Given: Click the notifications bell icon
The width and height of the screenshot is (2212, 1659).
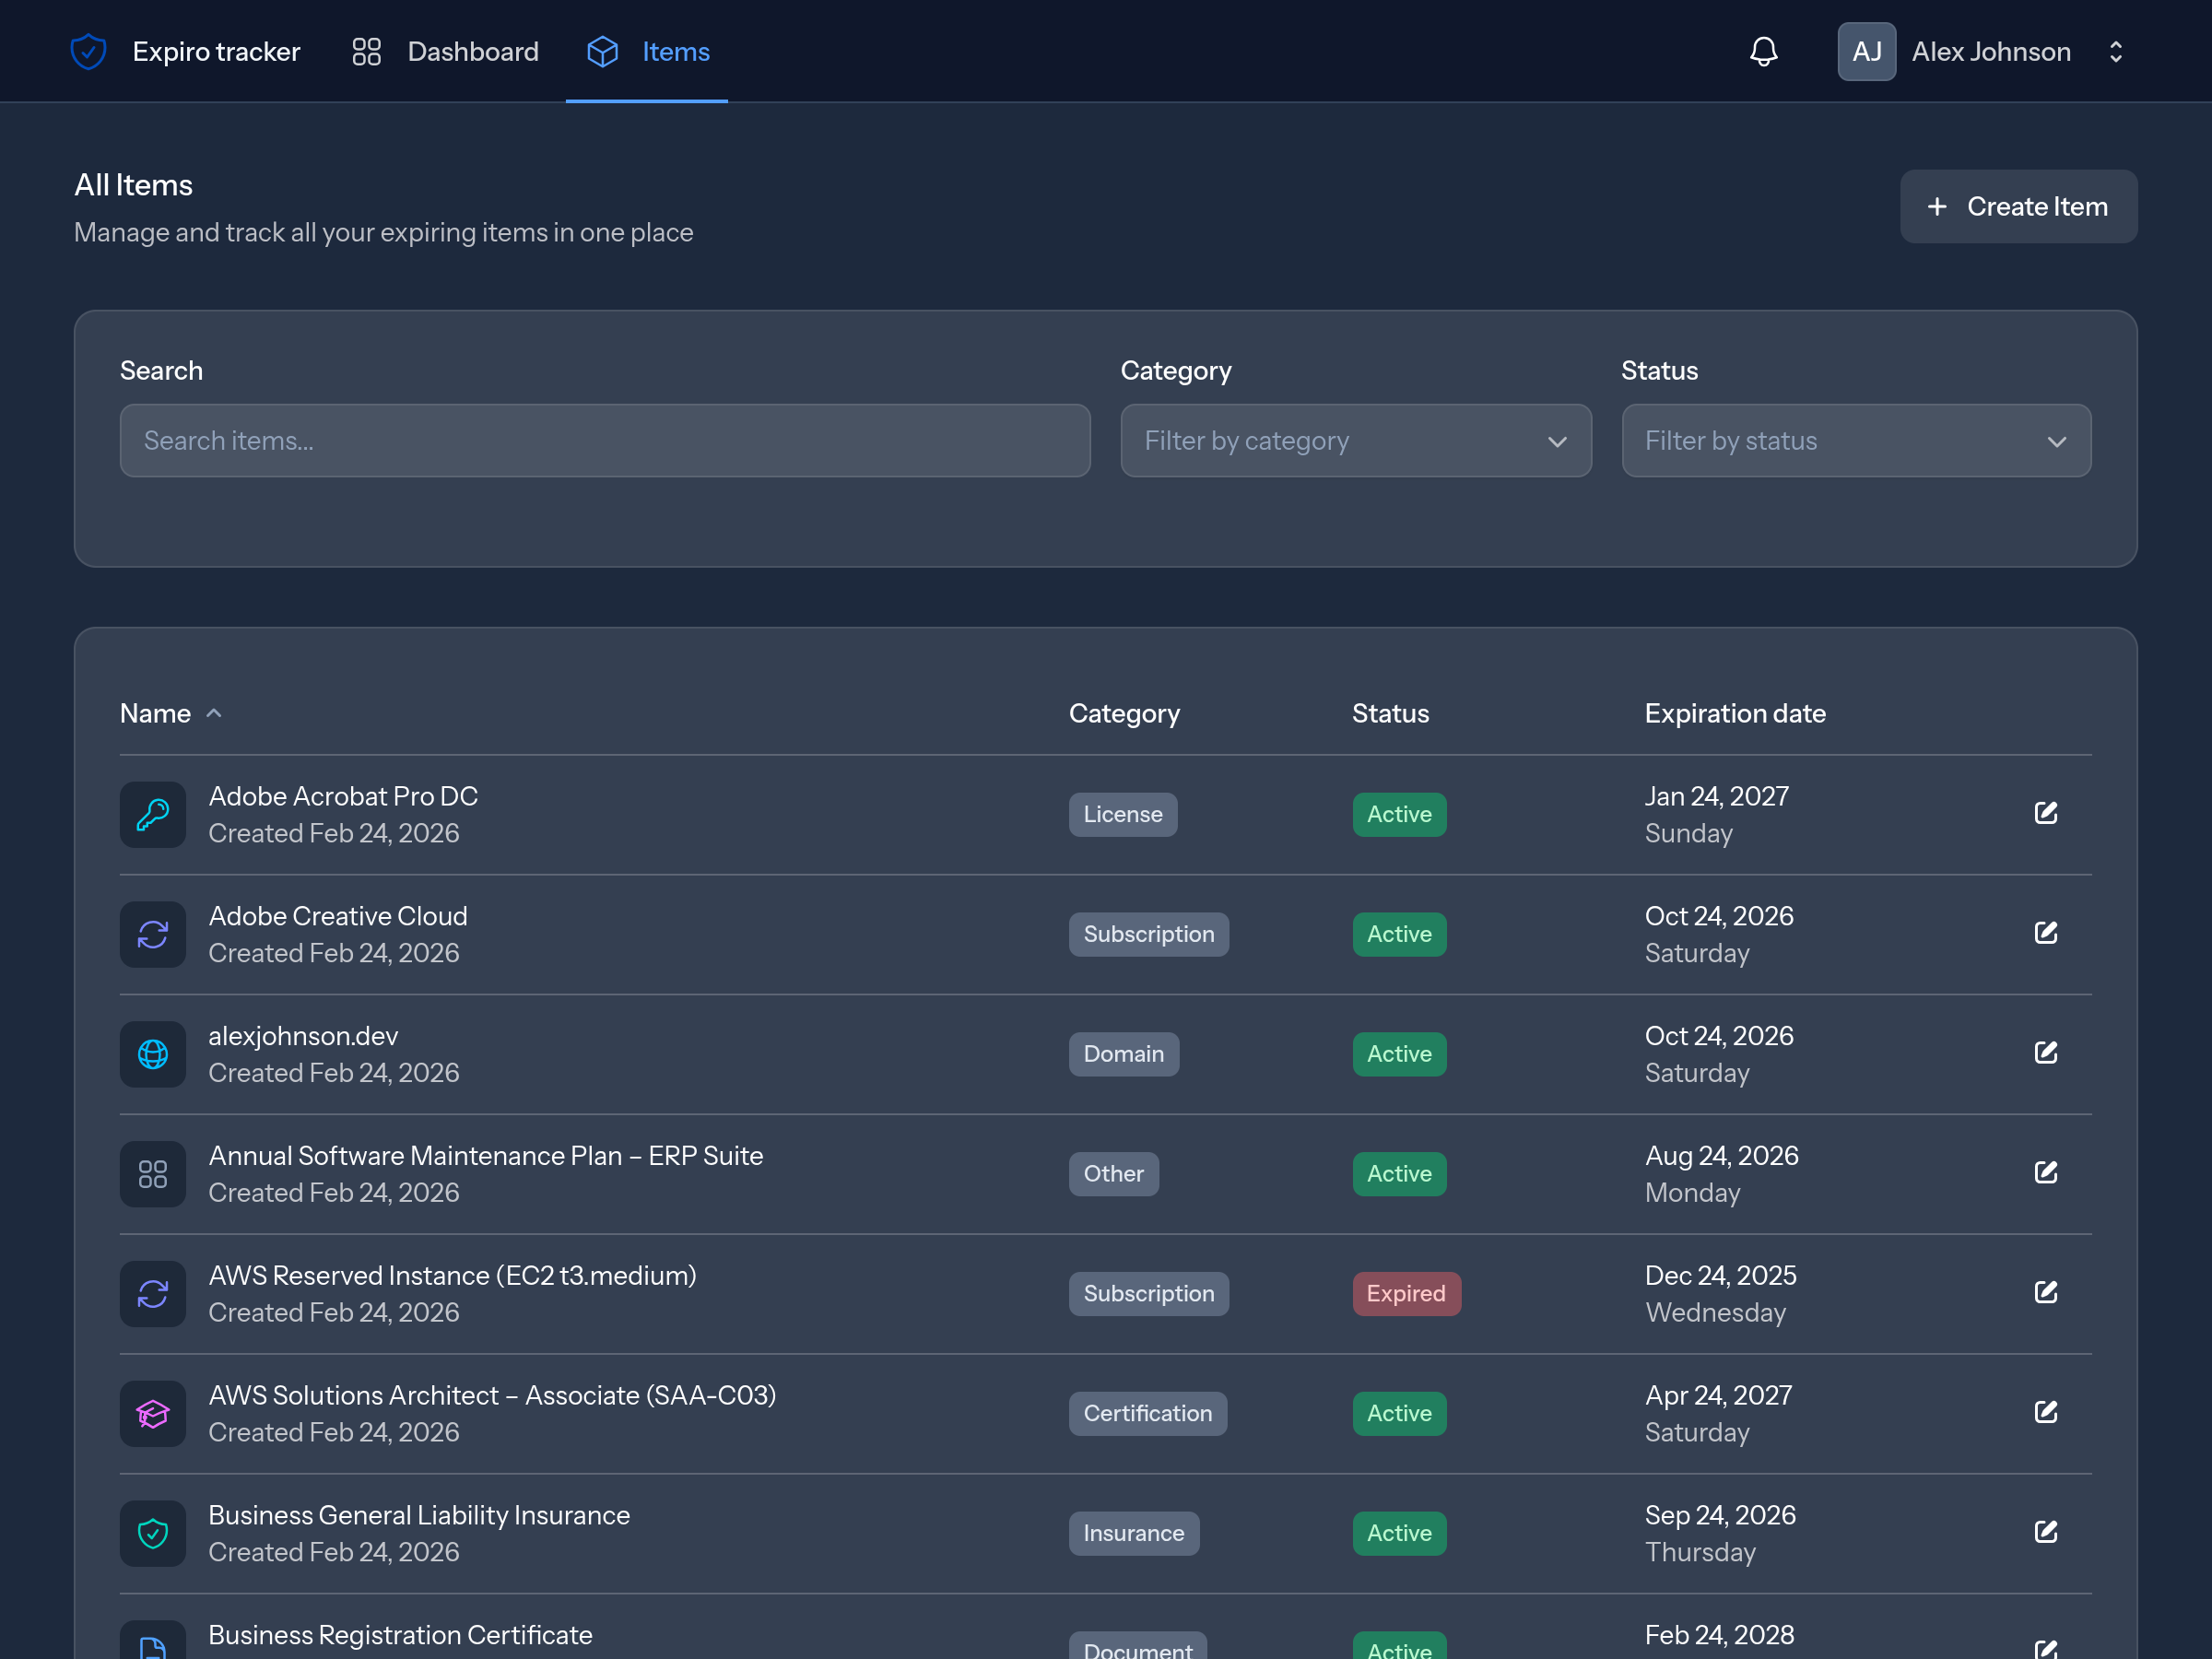Looking at the screenshot, I should 1763,52.
